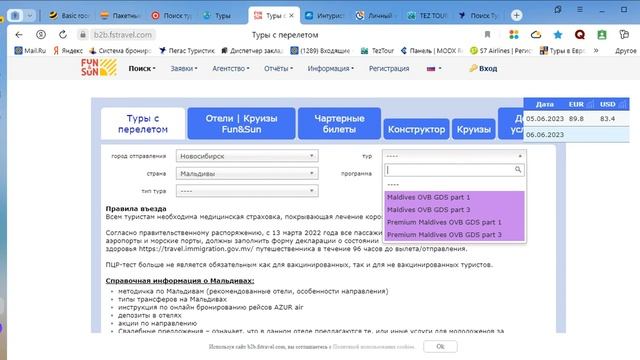Open the Поиск menu

click(142, 69)
